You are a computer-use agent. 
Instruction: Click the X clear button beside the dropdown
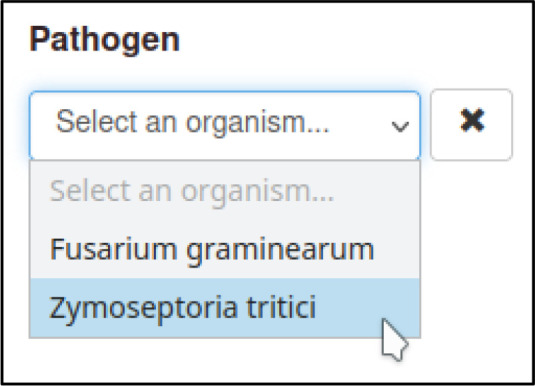pyautogui.click(x=471, y=125)
